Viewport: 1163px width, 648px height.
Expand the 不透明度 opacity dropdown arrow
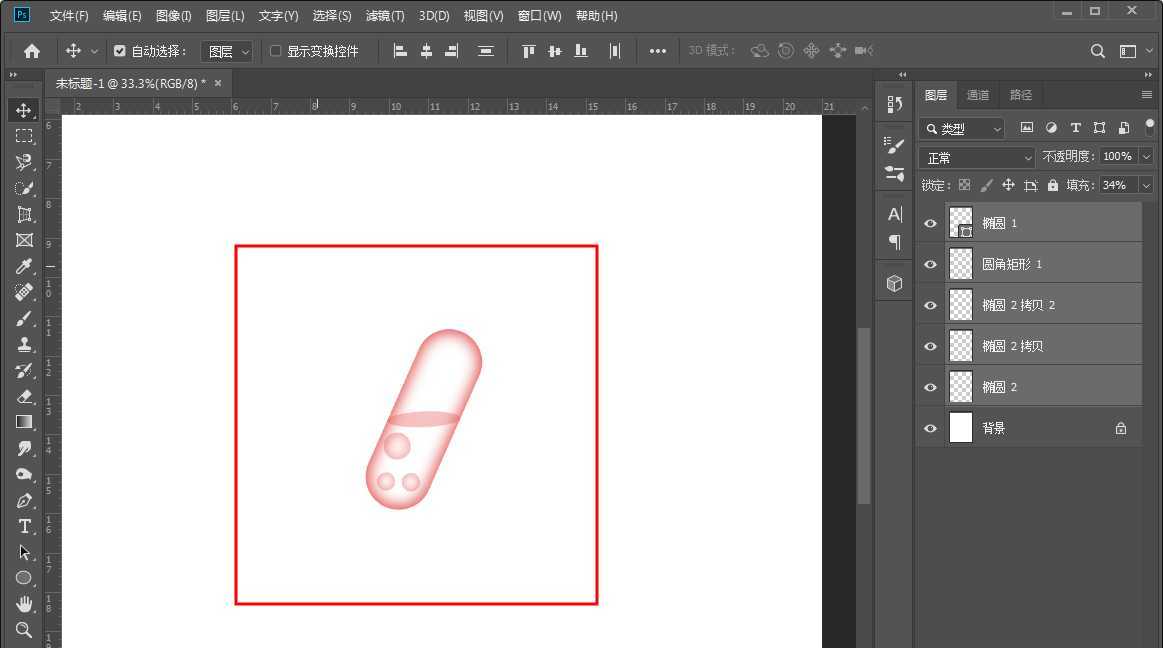pyautogui.click(x=1146, y=157)
